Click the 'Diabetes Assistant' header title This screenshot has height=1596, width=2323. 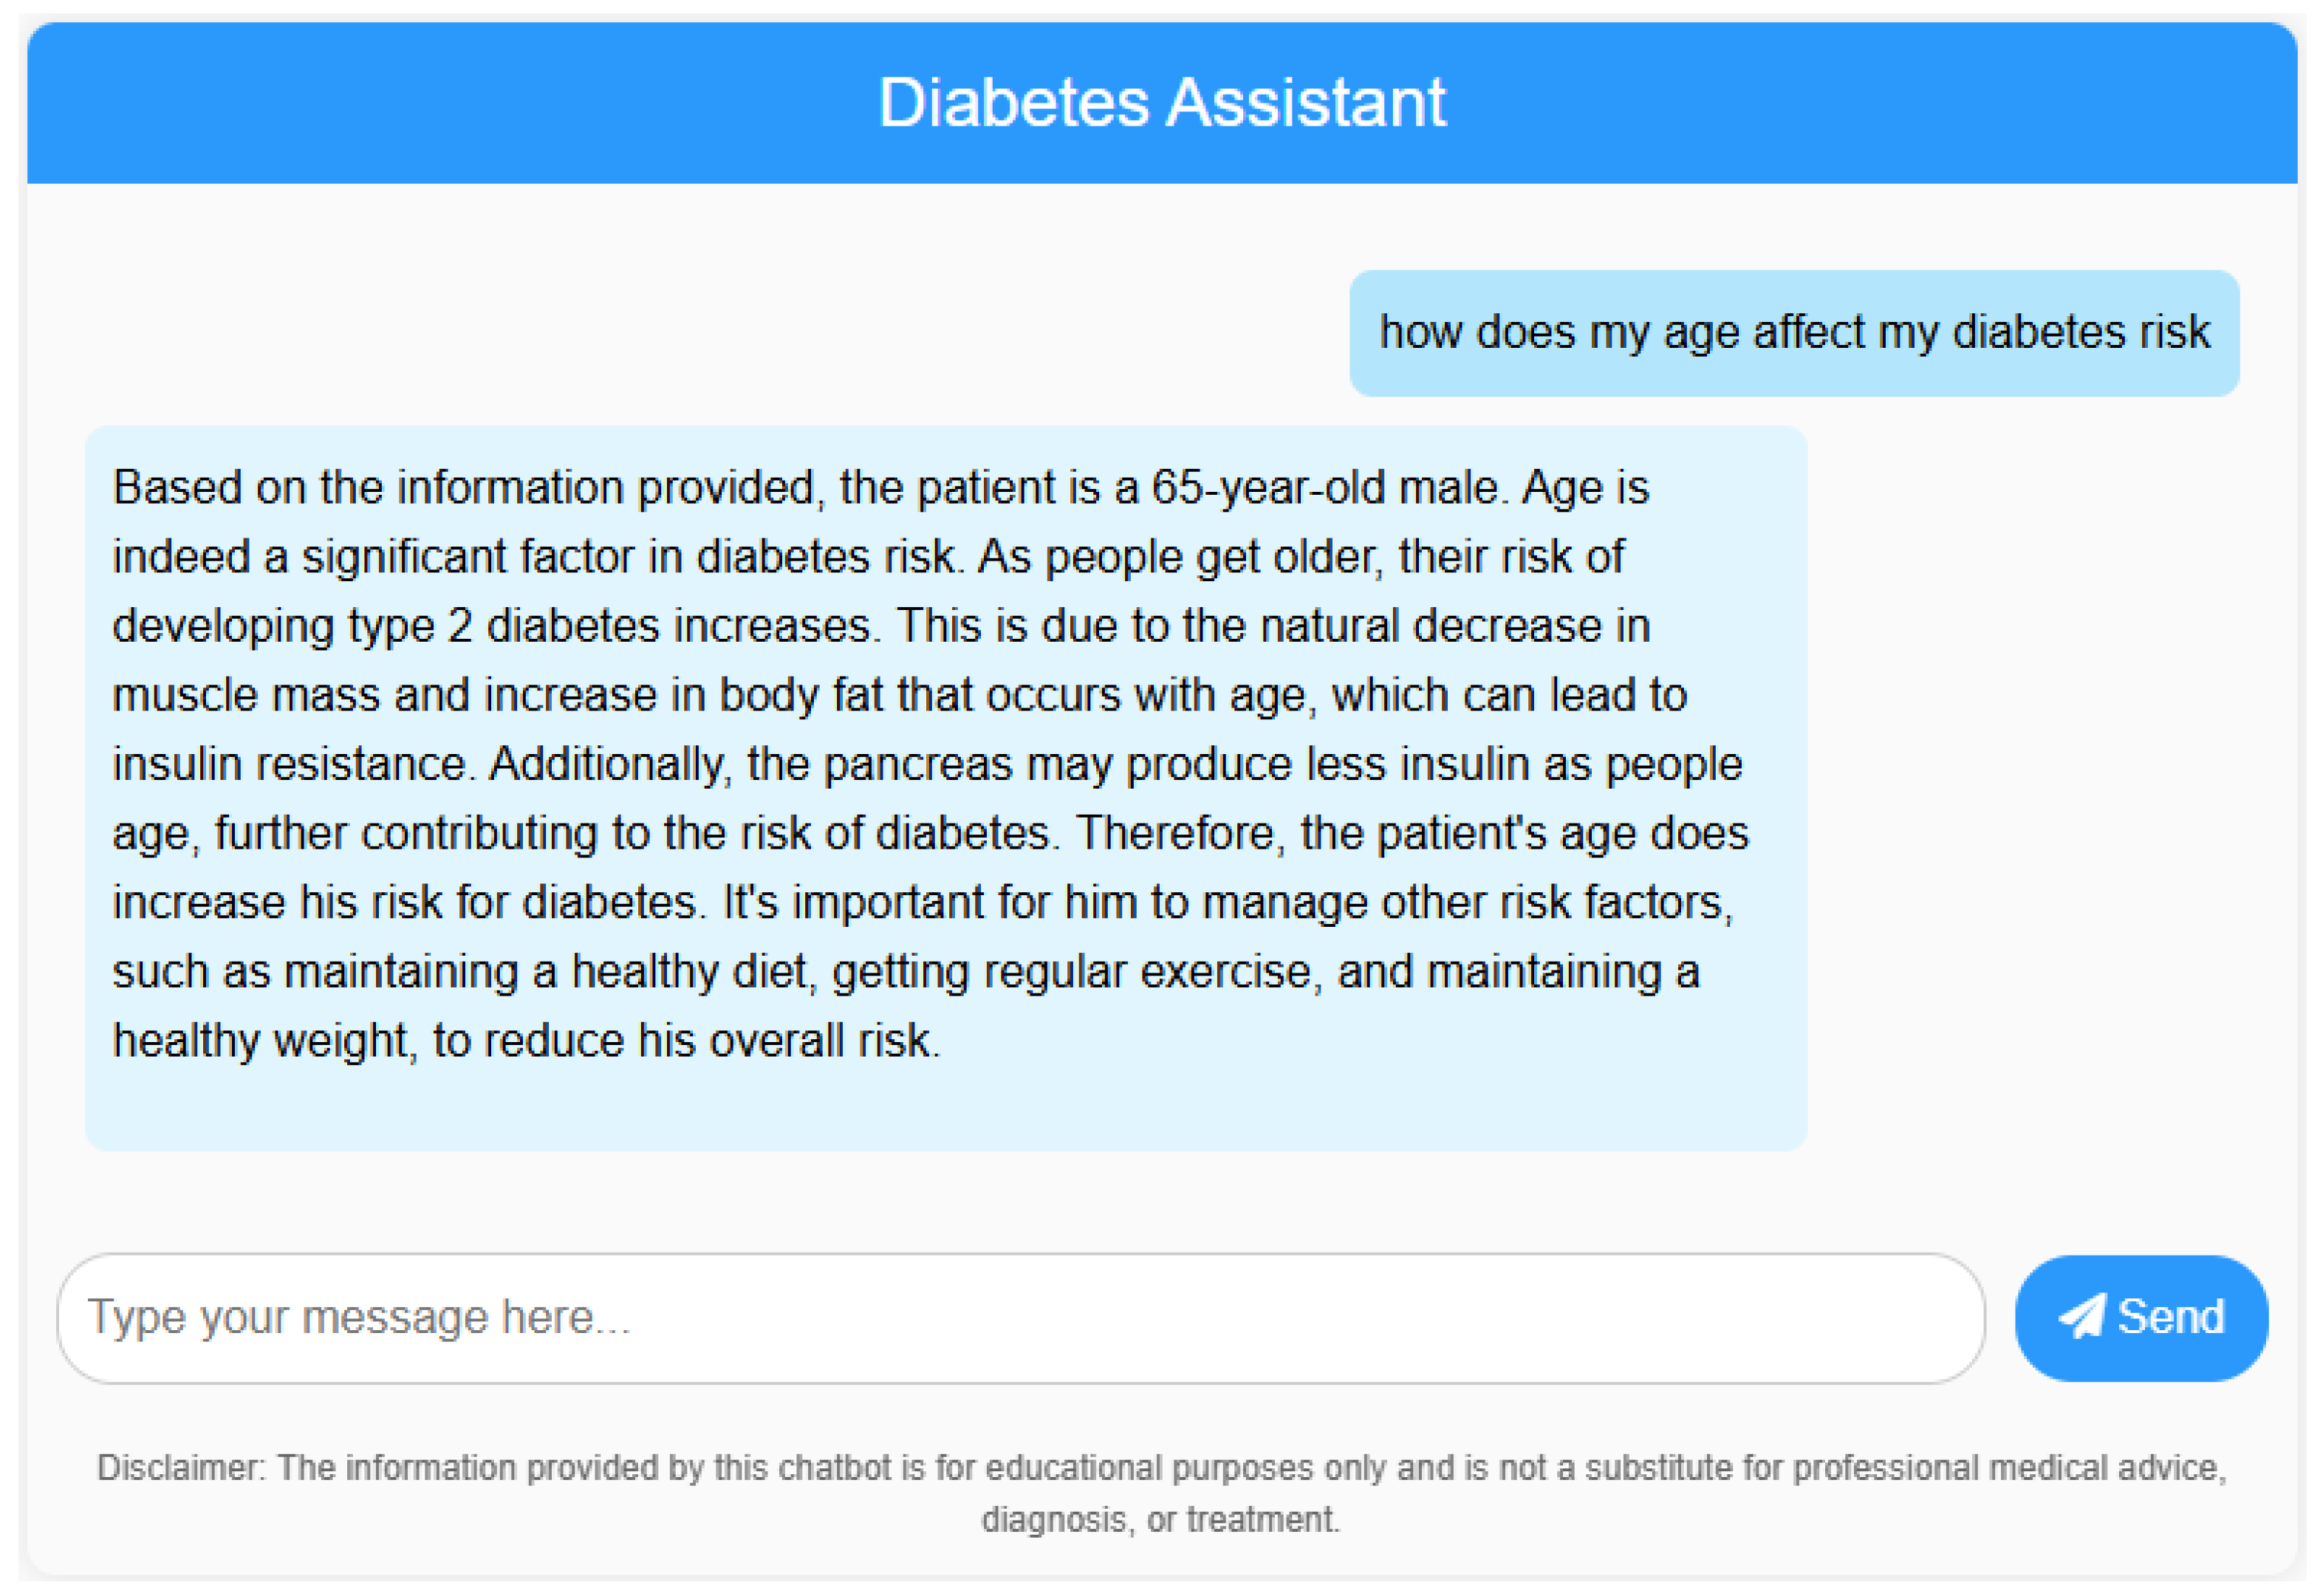[x=1161, y=102]
